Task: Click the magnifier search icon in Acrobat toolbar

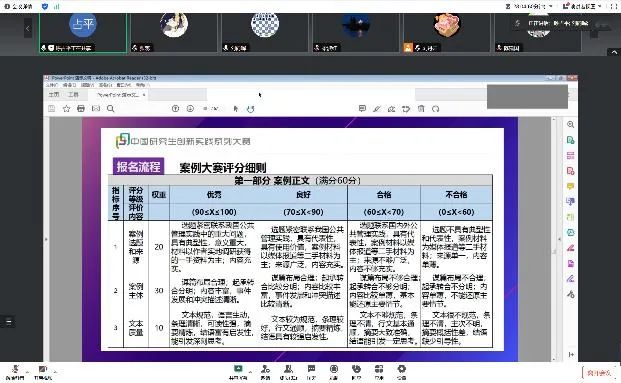Action: [x=110, y=109]
